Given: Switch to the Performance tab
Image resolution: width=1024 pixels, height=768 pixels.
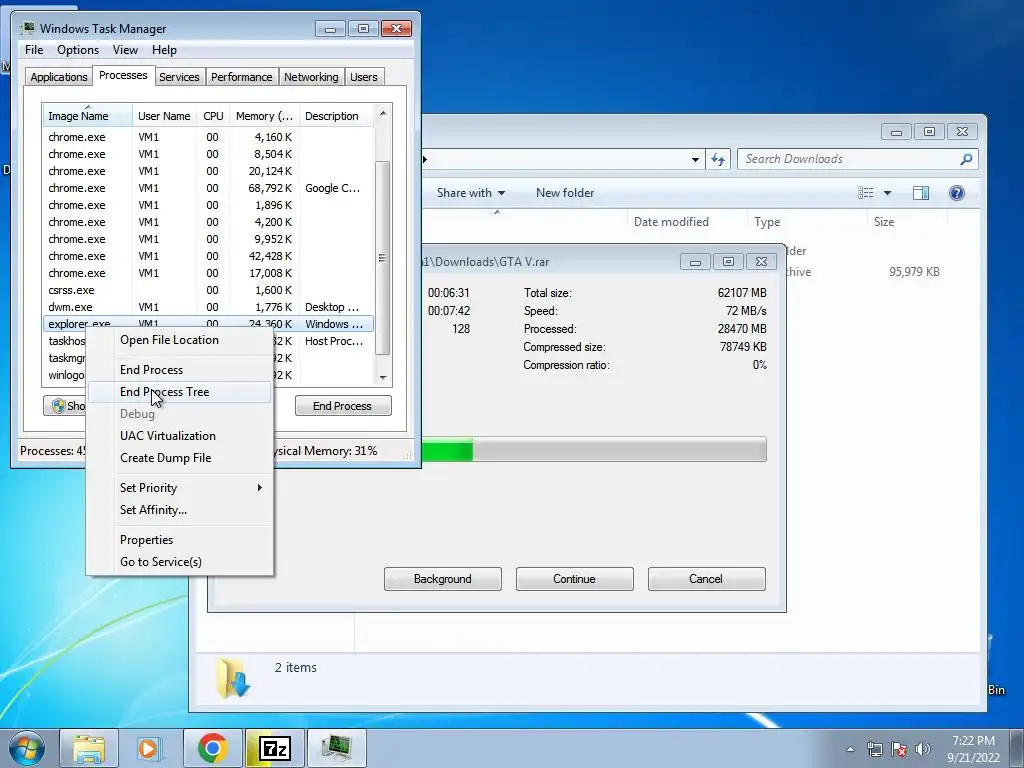Looking at the screenshot, I should coord(242,77).
